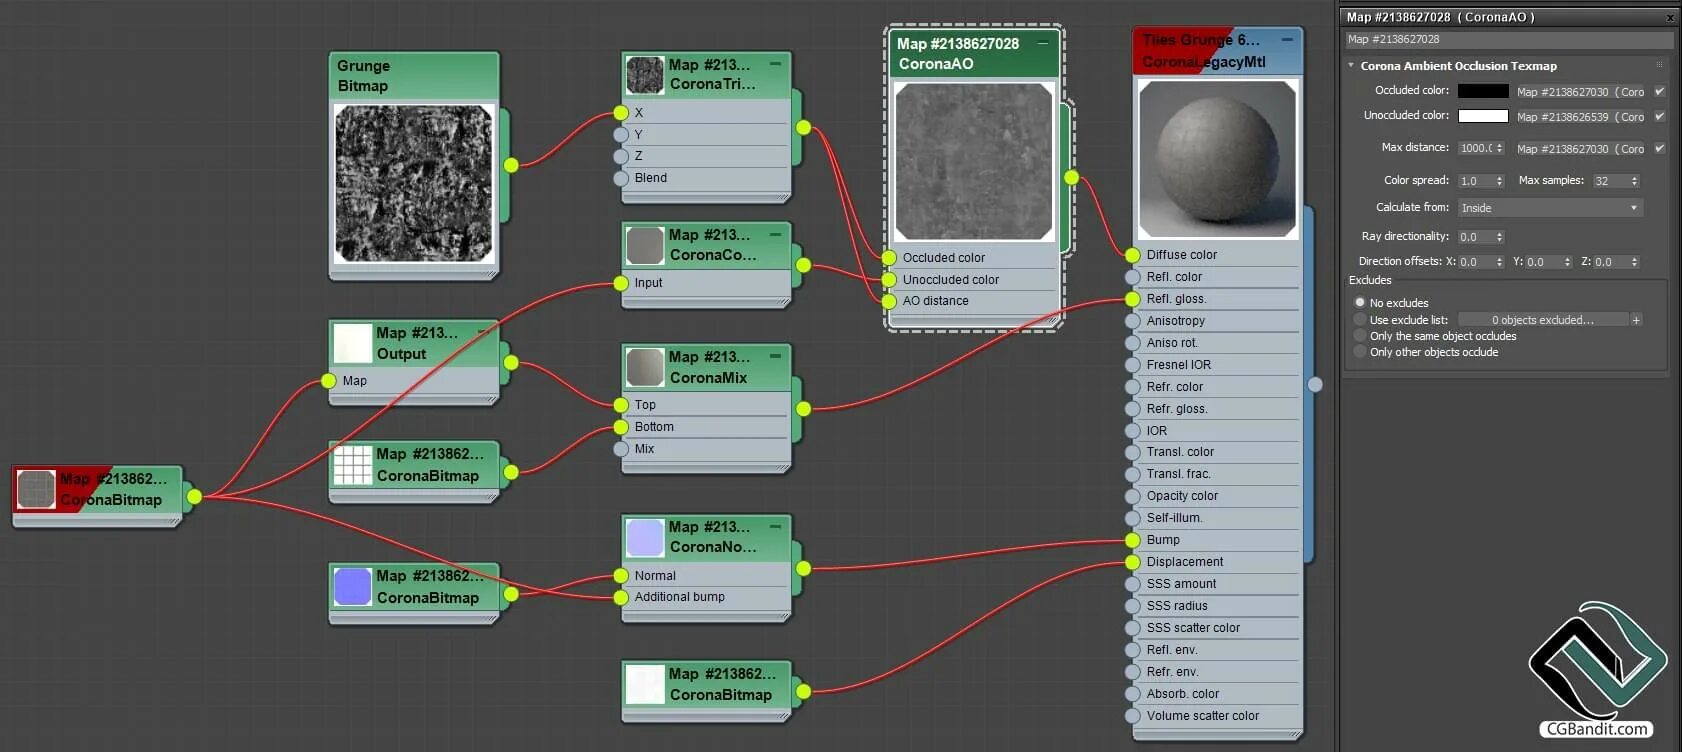
Task: Click the red-tagged CoronaBitmap node thumbnail
Action: point(36,489)
